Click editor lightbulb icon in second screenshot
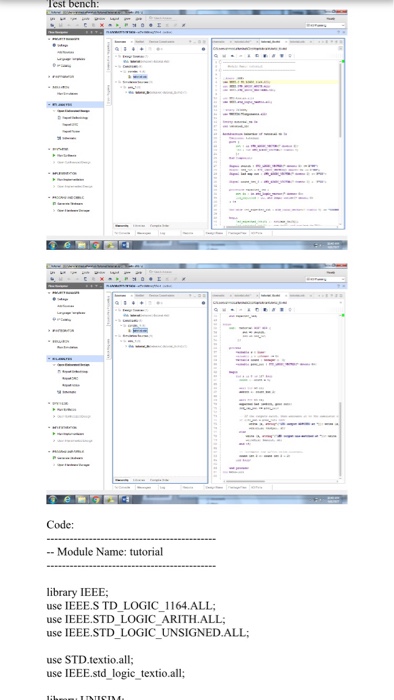Image resolution: width=394 pixels, height=700 pixels. coord(290,309)
